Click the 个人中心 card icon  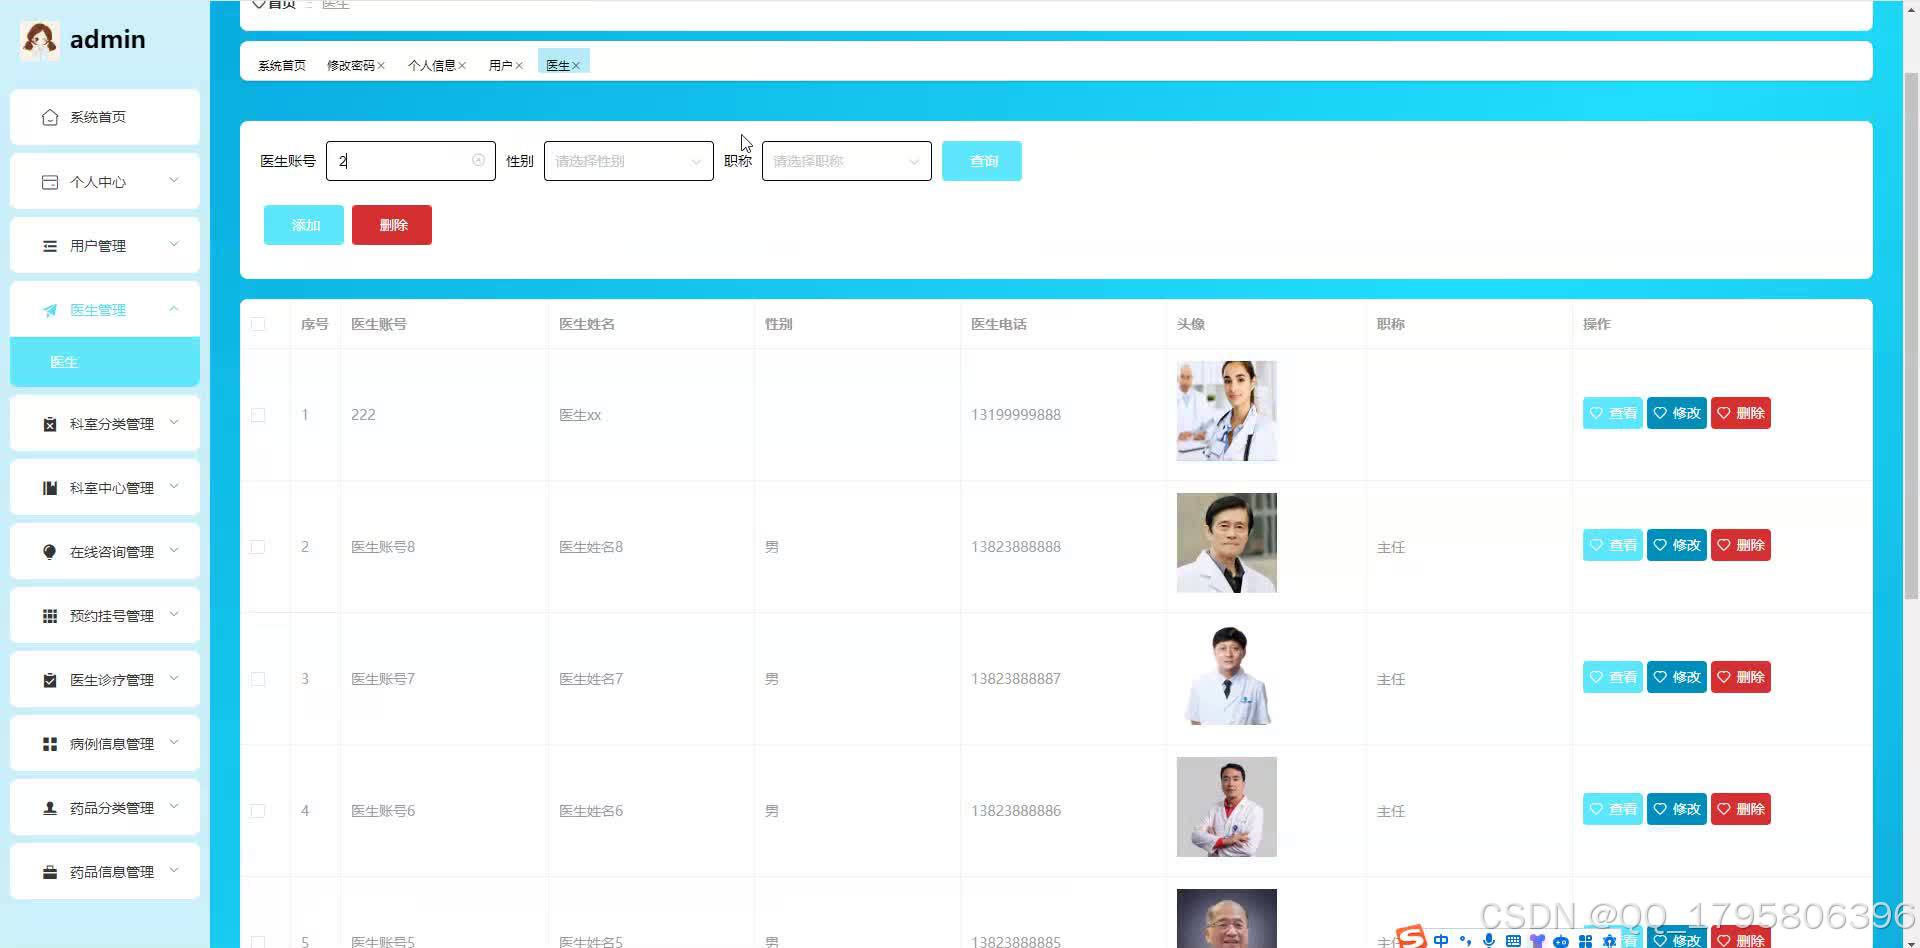coord(50,182)
